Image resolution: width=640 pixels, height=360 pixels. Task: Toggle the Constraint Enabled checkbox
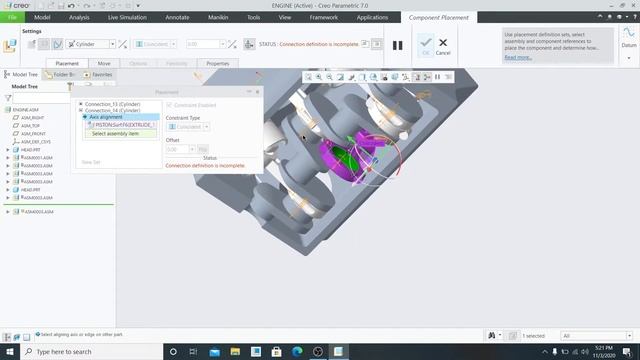click(169, 105)
